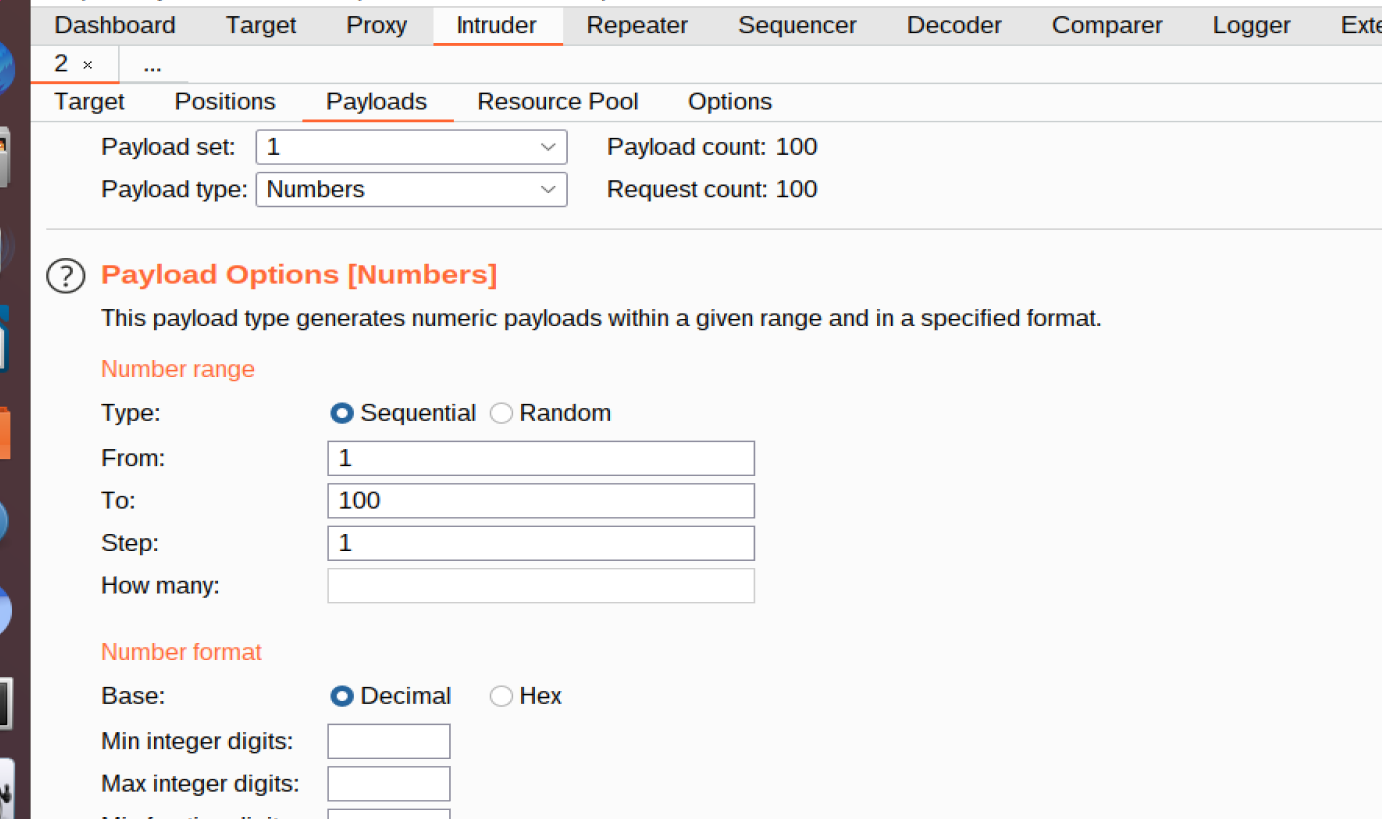Click the To field containing 100
Viewport: 1382px width, 819px height.
coord(541,500)
